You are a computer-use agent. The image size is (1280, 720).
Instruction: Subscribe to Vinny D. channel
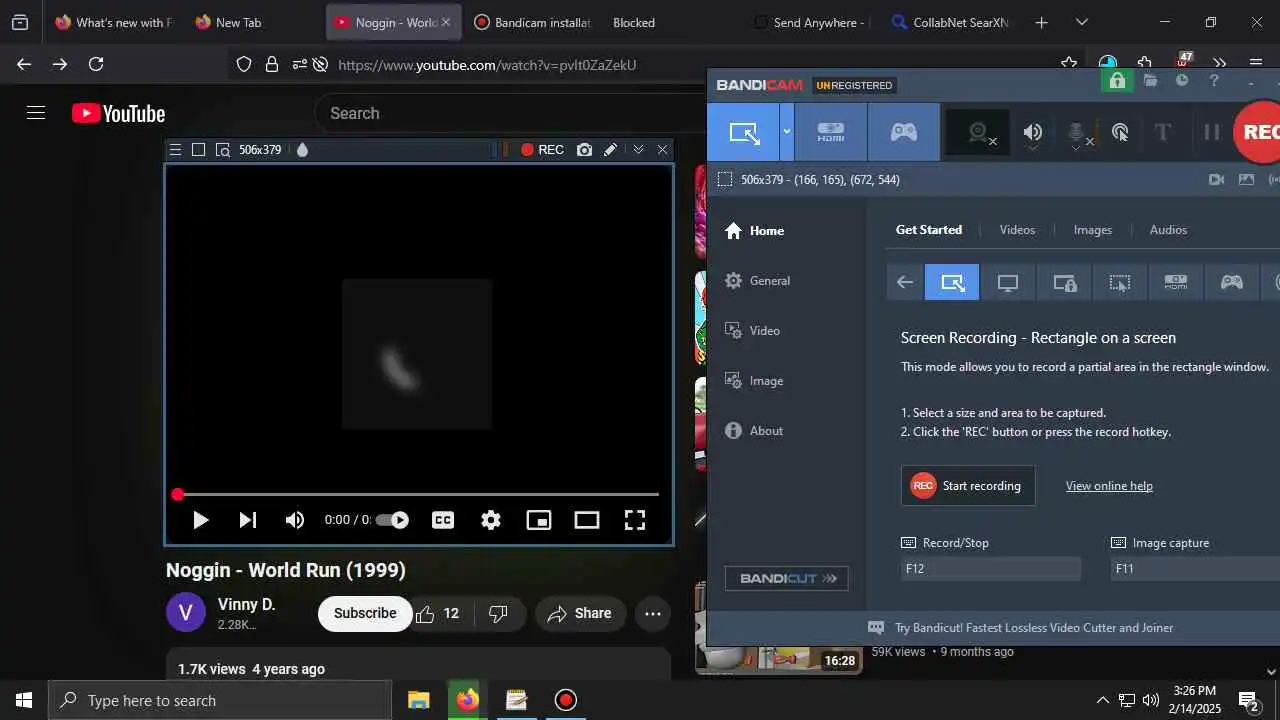[x=365, y=614]
